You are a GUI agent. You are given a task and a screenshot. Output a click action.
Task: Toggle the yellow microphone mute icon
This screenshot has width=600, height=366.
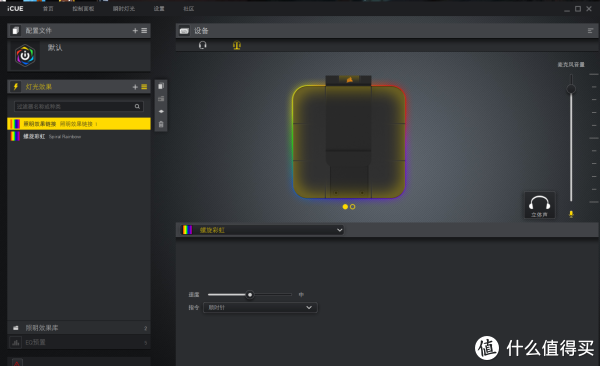pos(571,214)
